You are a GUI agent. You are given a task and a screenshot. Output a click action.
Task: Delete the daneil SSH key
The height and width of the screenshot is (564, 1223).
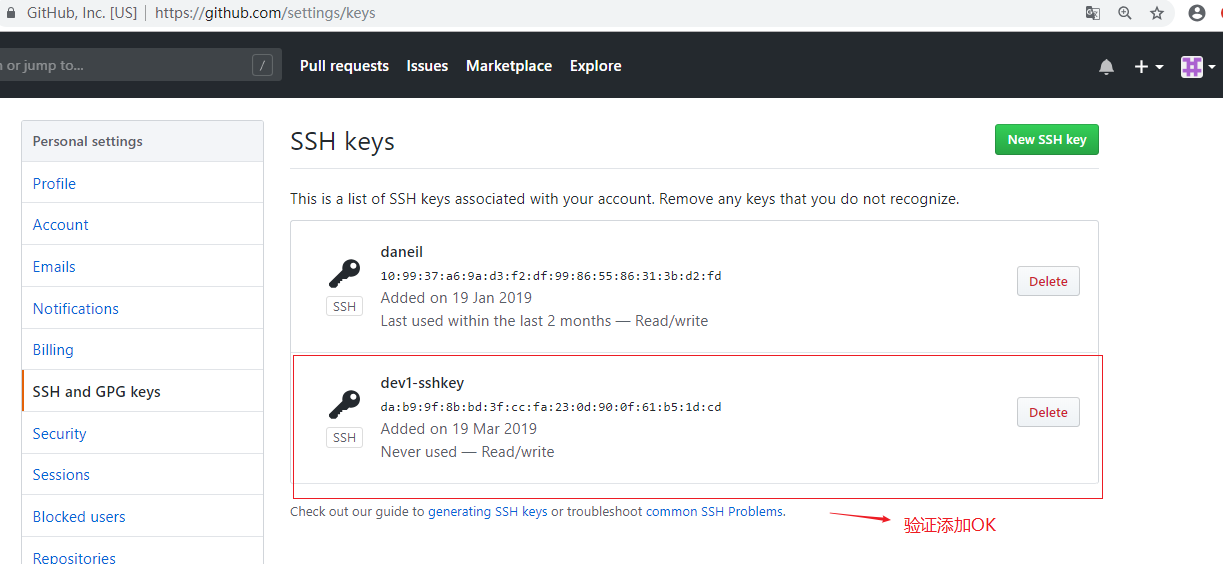tap(1048, 281)
